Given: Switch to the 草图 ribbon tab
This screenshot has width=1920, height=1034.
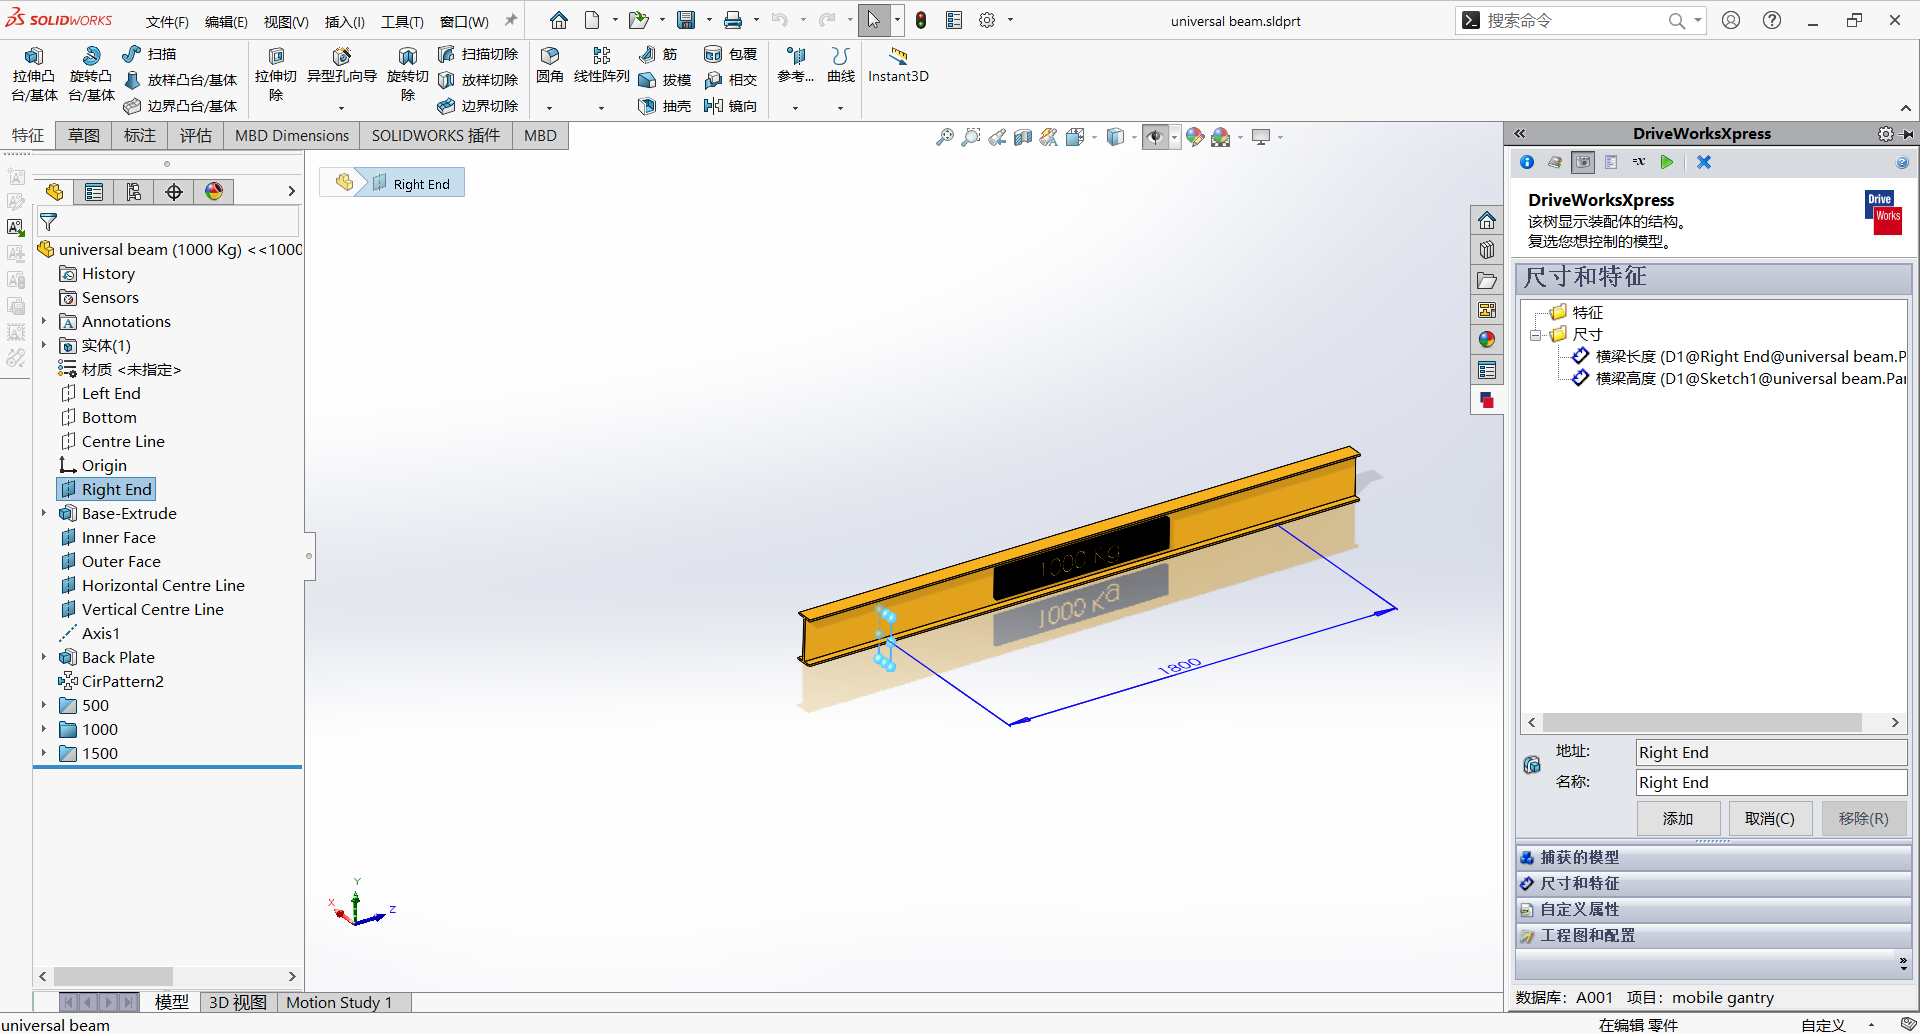Looking at the screenshot, I should (84, 136).
